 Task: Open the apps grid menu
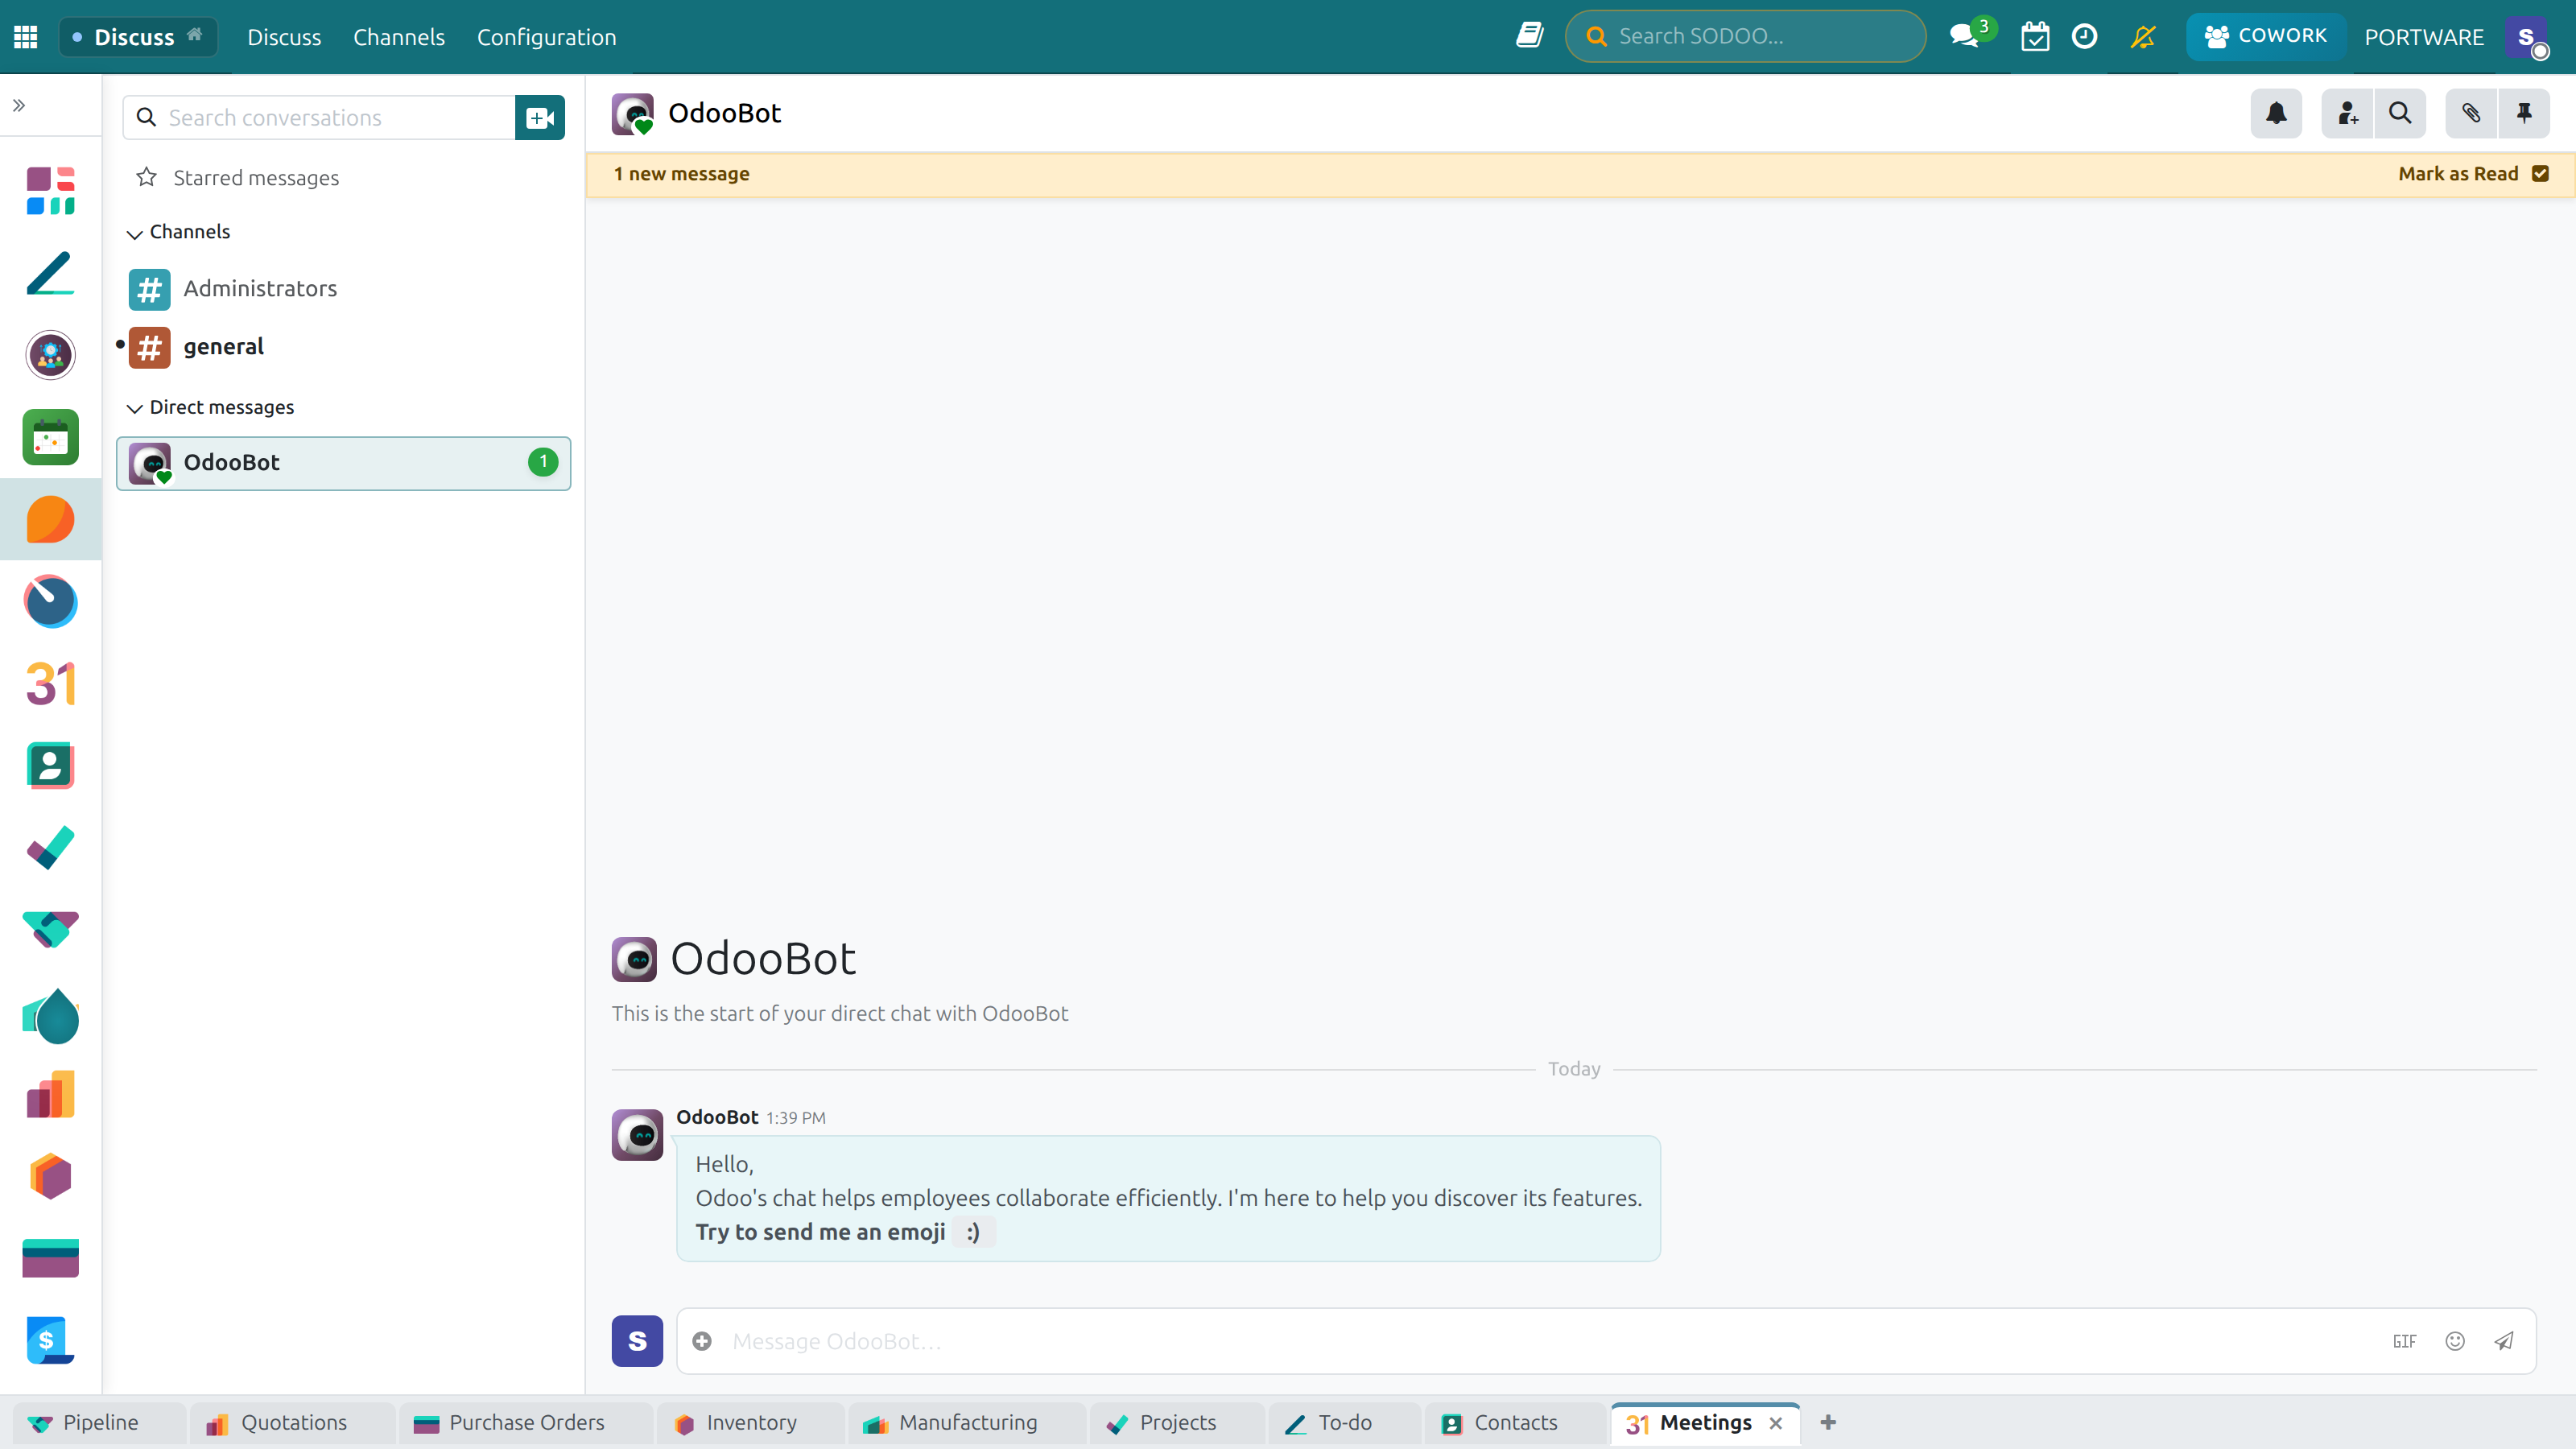[26, 37]
